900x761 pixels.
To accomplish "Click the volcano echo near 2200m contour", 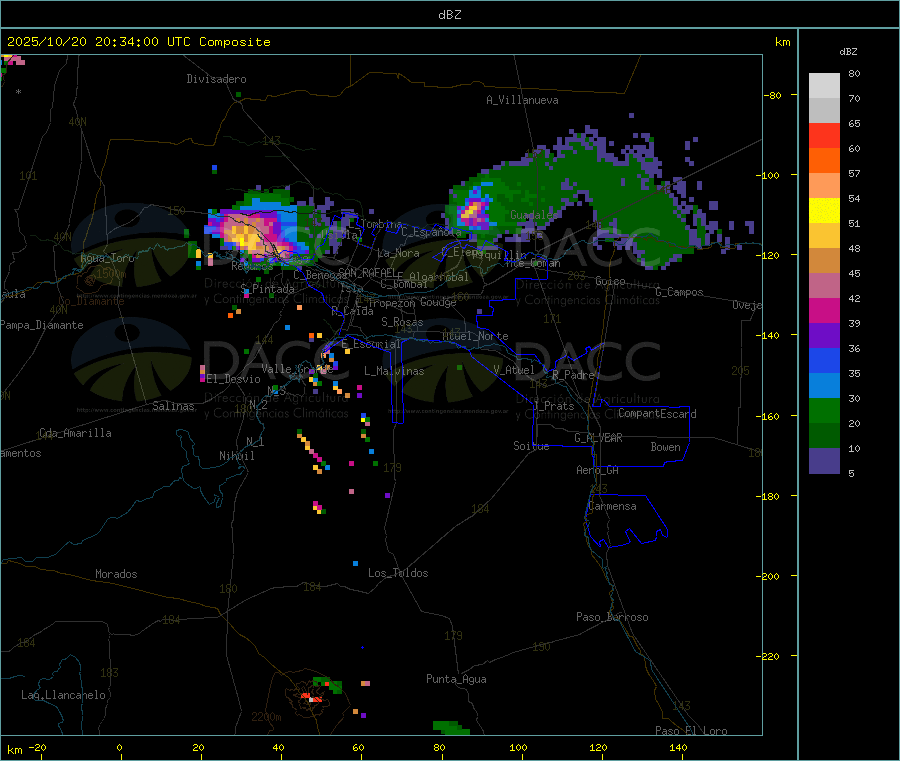I will click(312, 697).
